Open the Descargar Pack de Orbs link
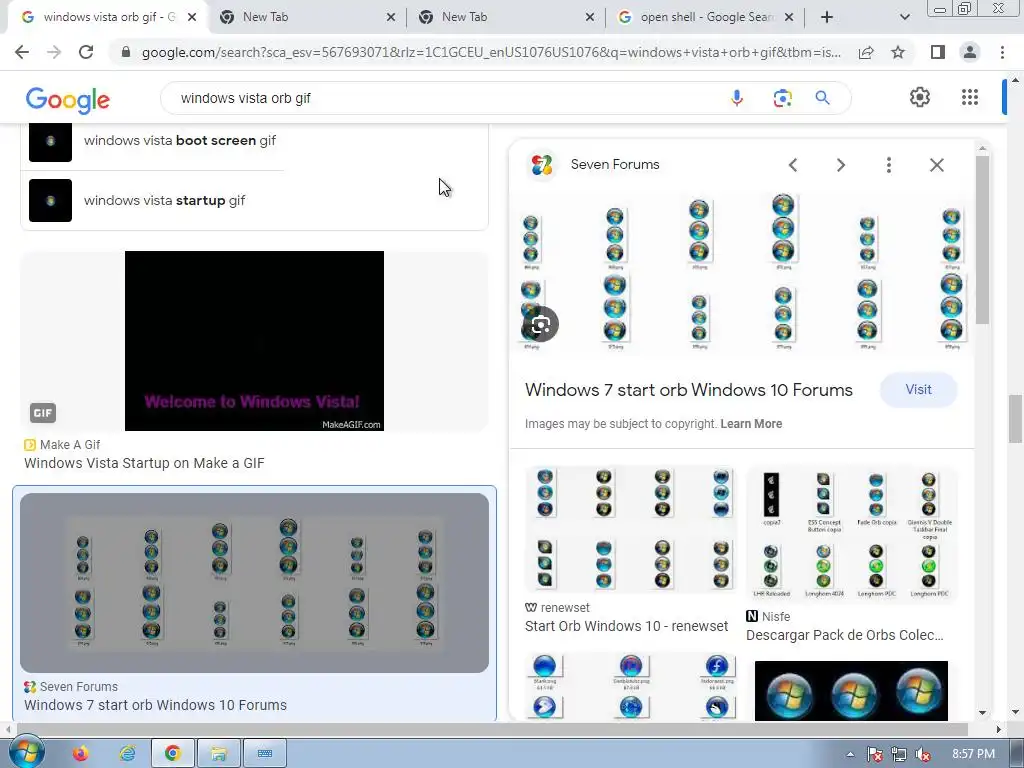 click(844, 635)
